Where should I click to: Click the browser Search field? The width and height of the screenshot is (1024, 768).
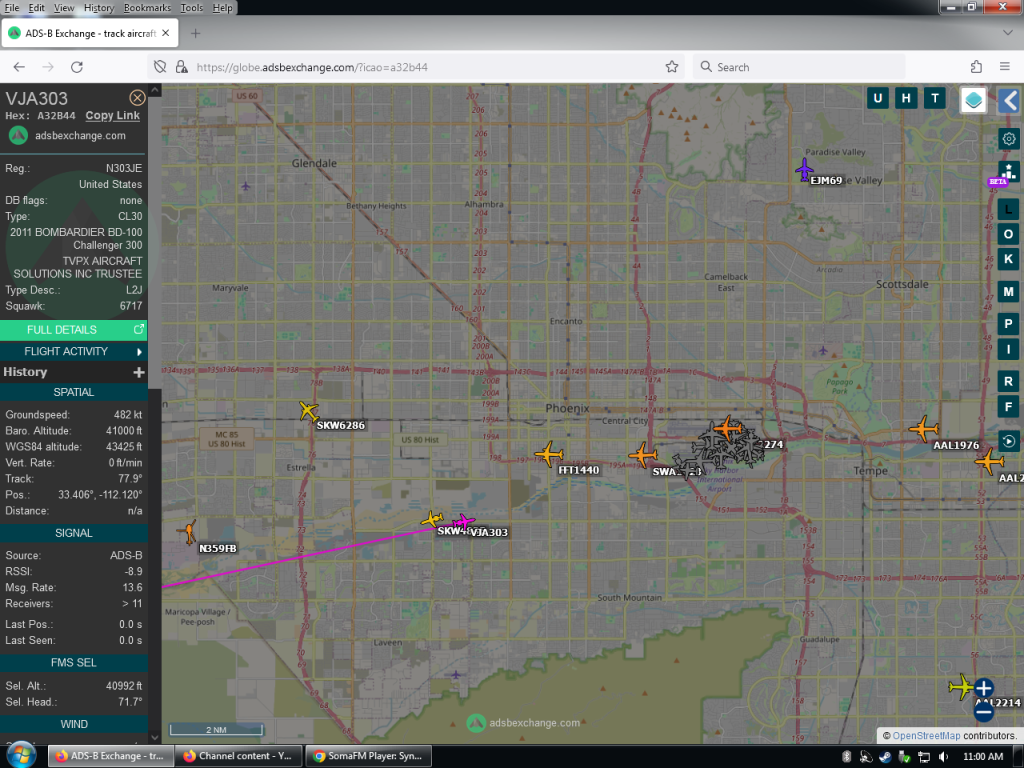(799, 67)
